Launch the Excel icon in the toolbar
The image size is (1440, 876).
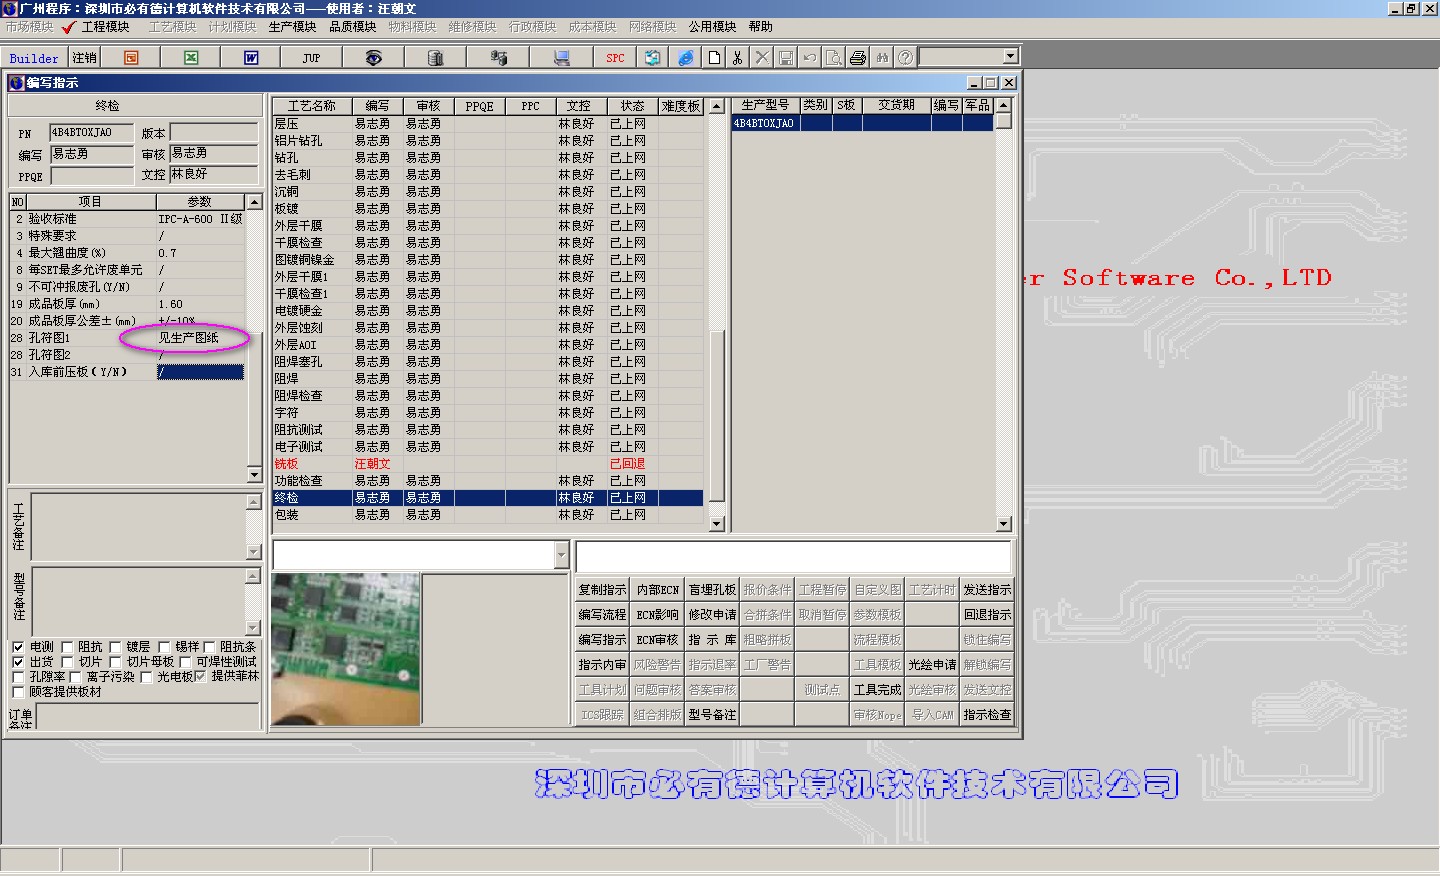(191, 58)
